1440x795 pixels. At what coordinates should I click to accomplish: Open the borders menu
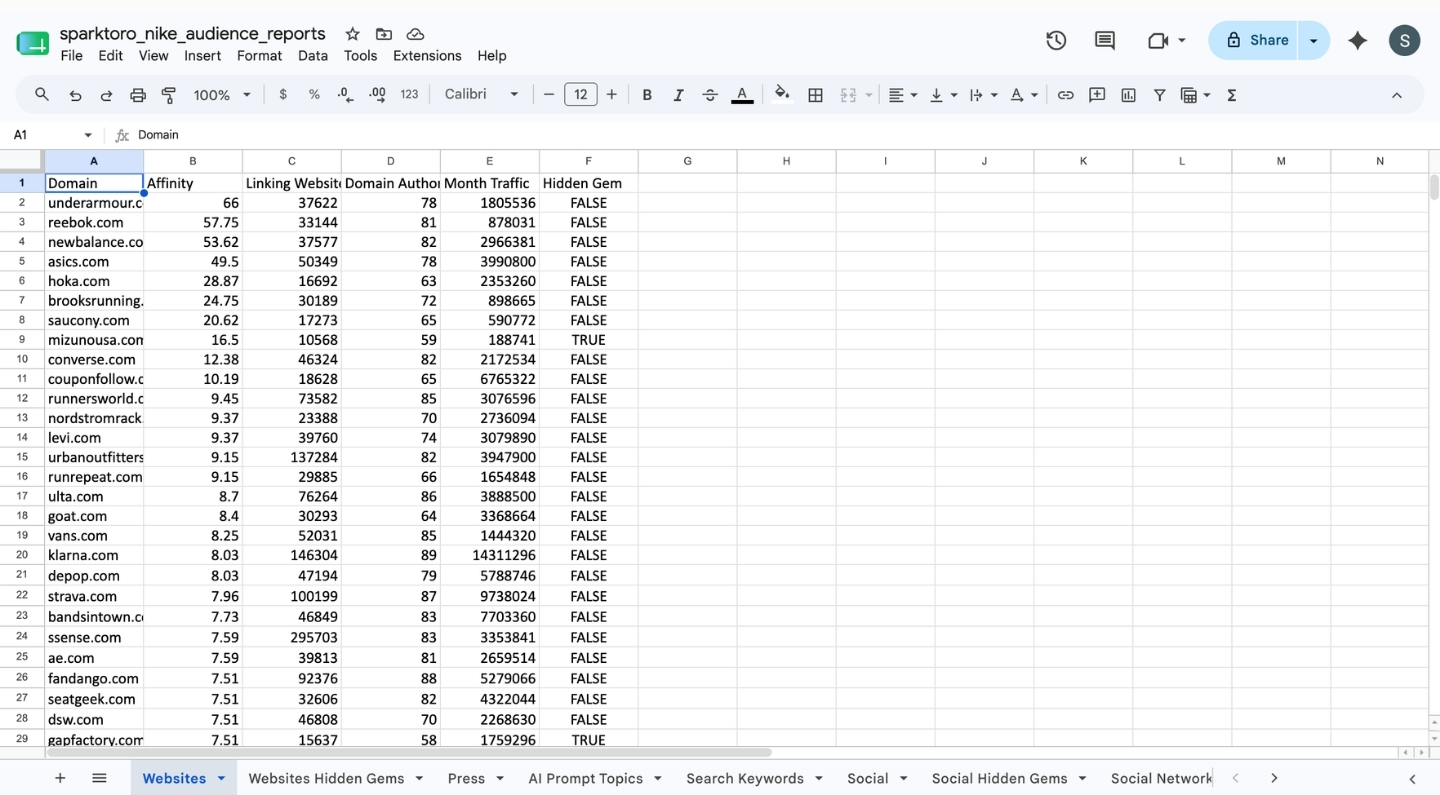pos(815,95)
